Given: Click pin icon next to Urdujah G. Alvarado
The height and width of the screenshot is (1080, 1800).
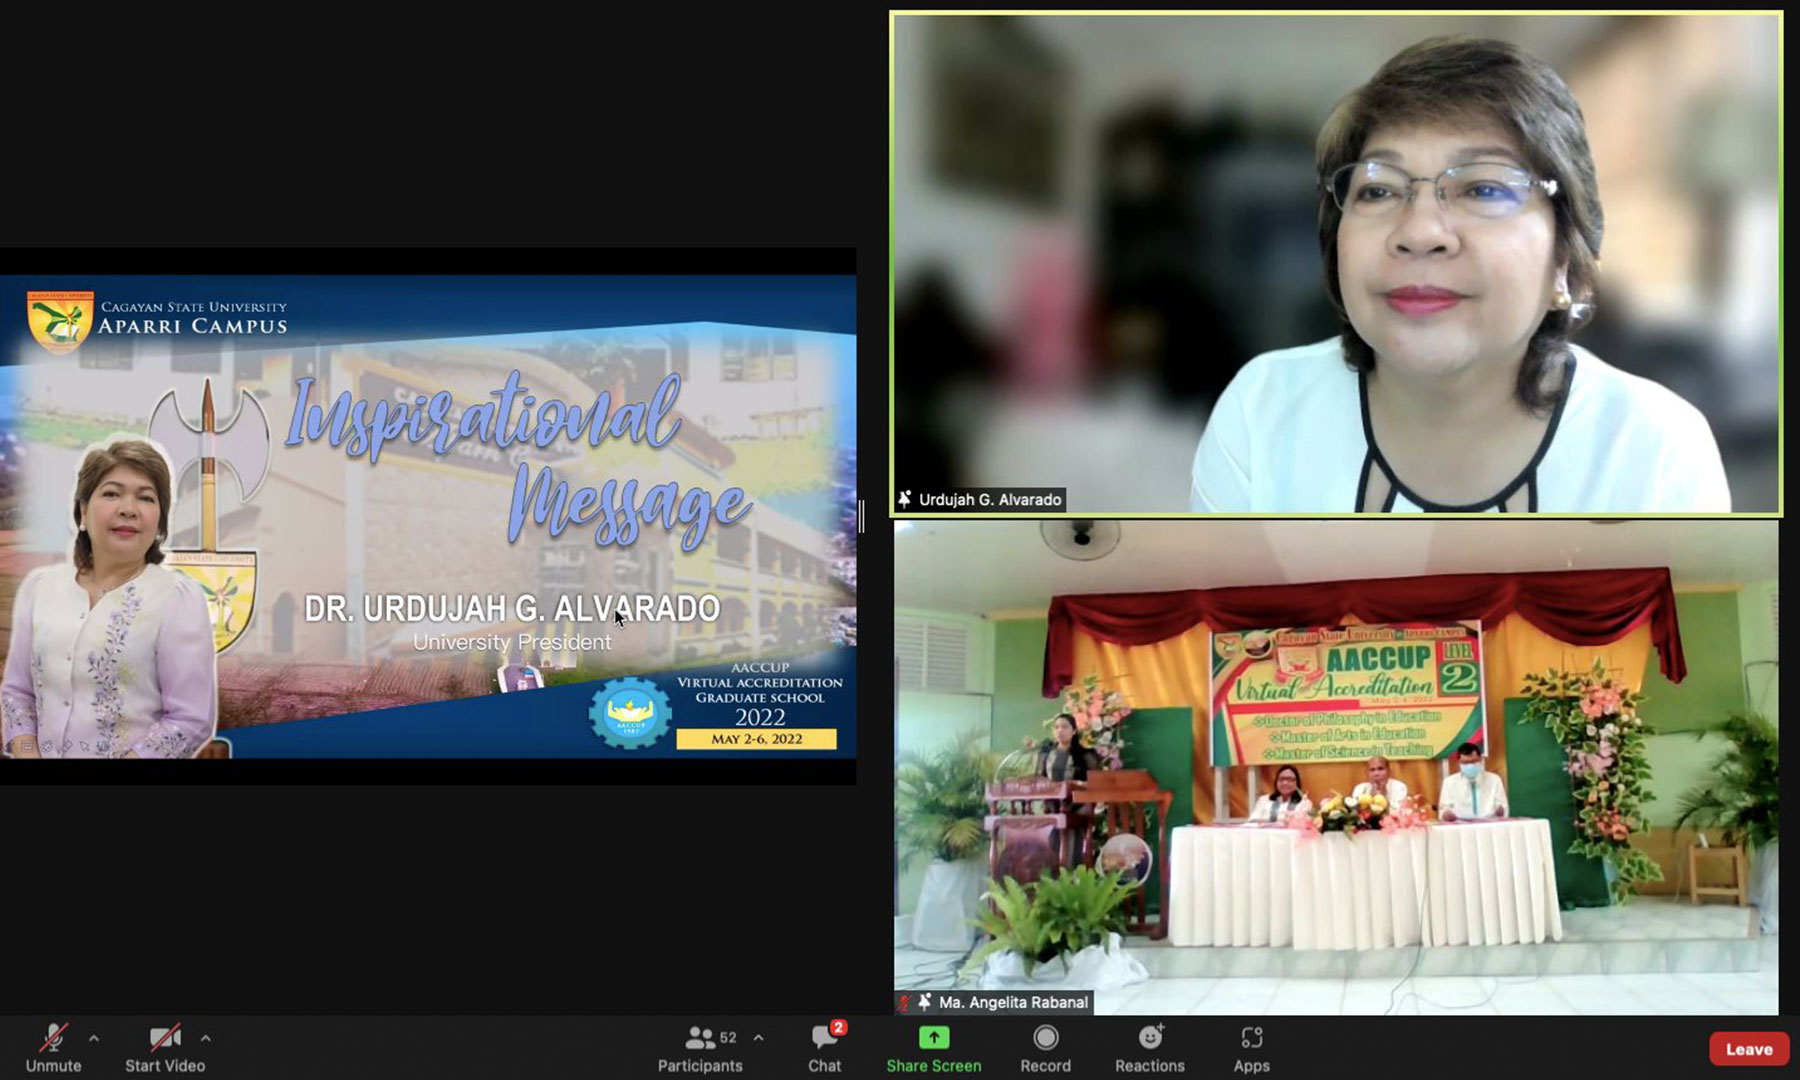Looking at the screenshot, I should point(905,499).
